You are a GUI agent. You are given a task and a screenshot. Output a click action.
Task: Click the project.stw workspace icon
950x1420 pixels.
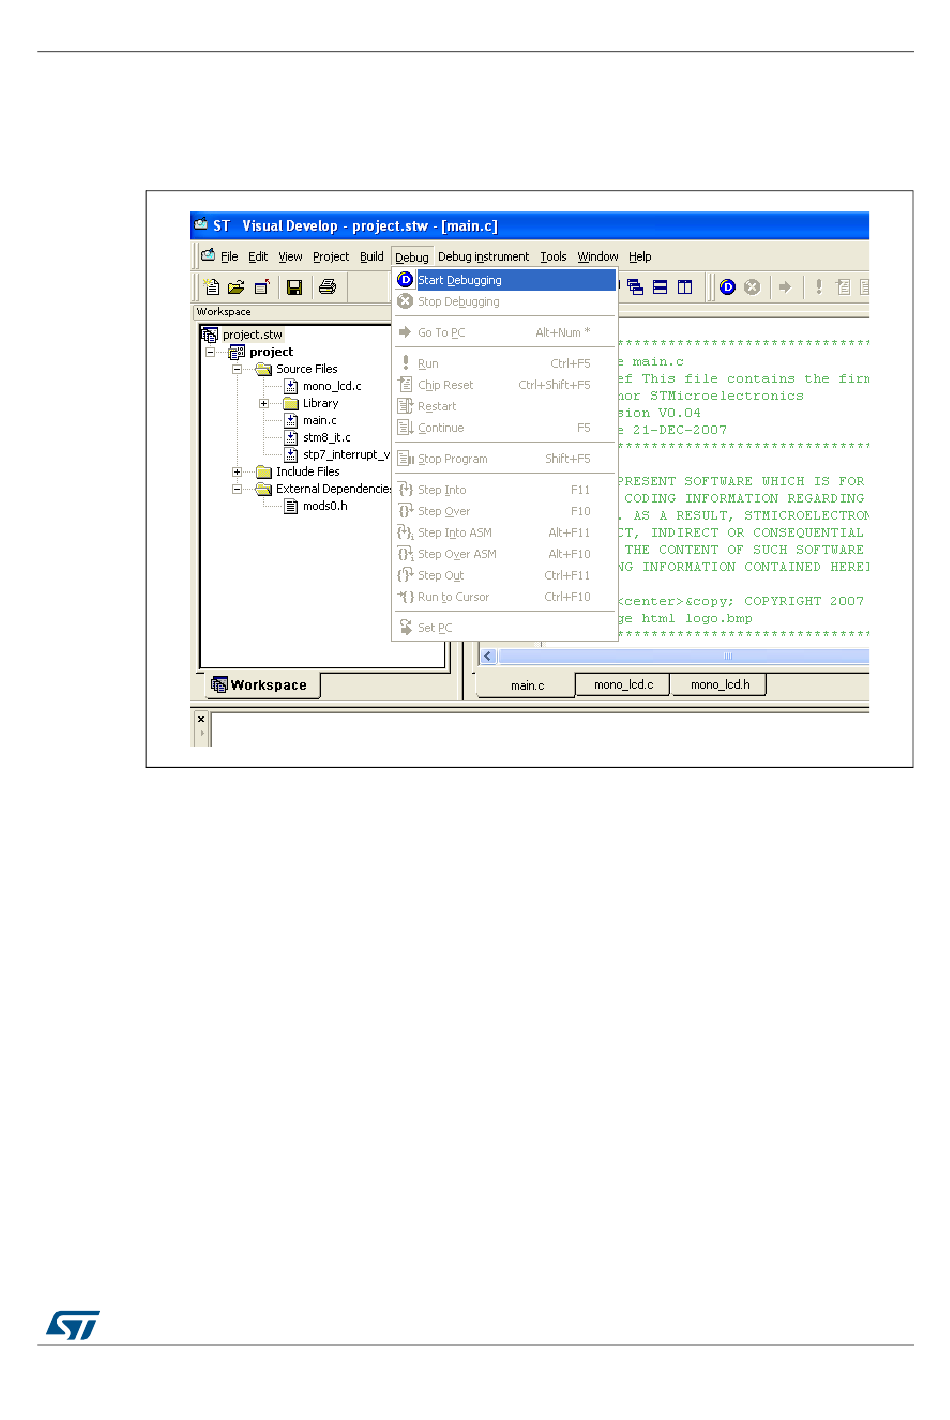(x=210, y=334)
